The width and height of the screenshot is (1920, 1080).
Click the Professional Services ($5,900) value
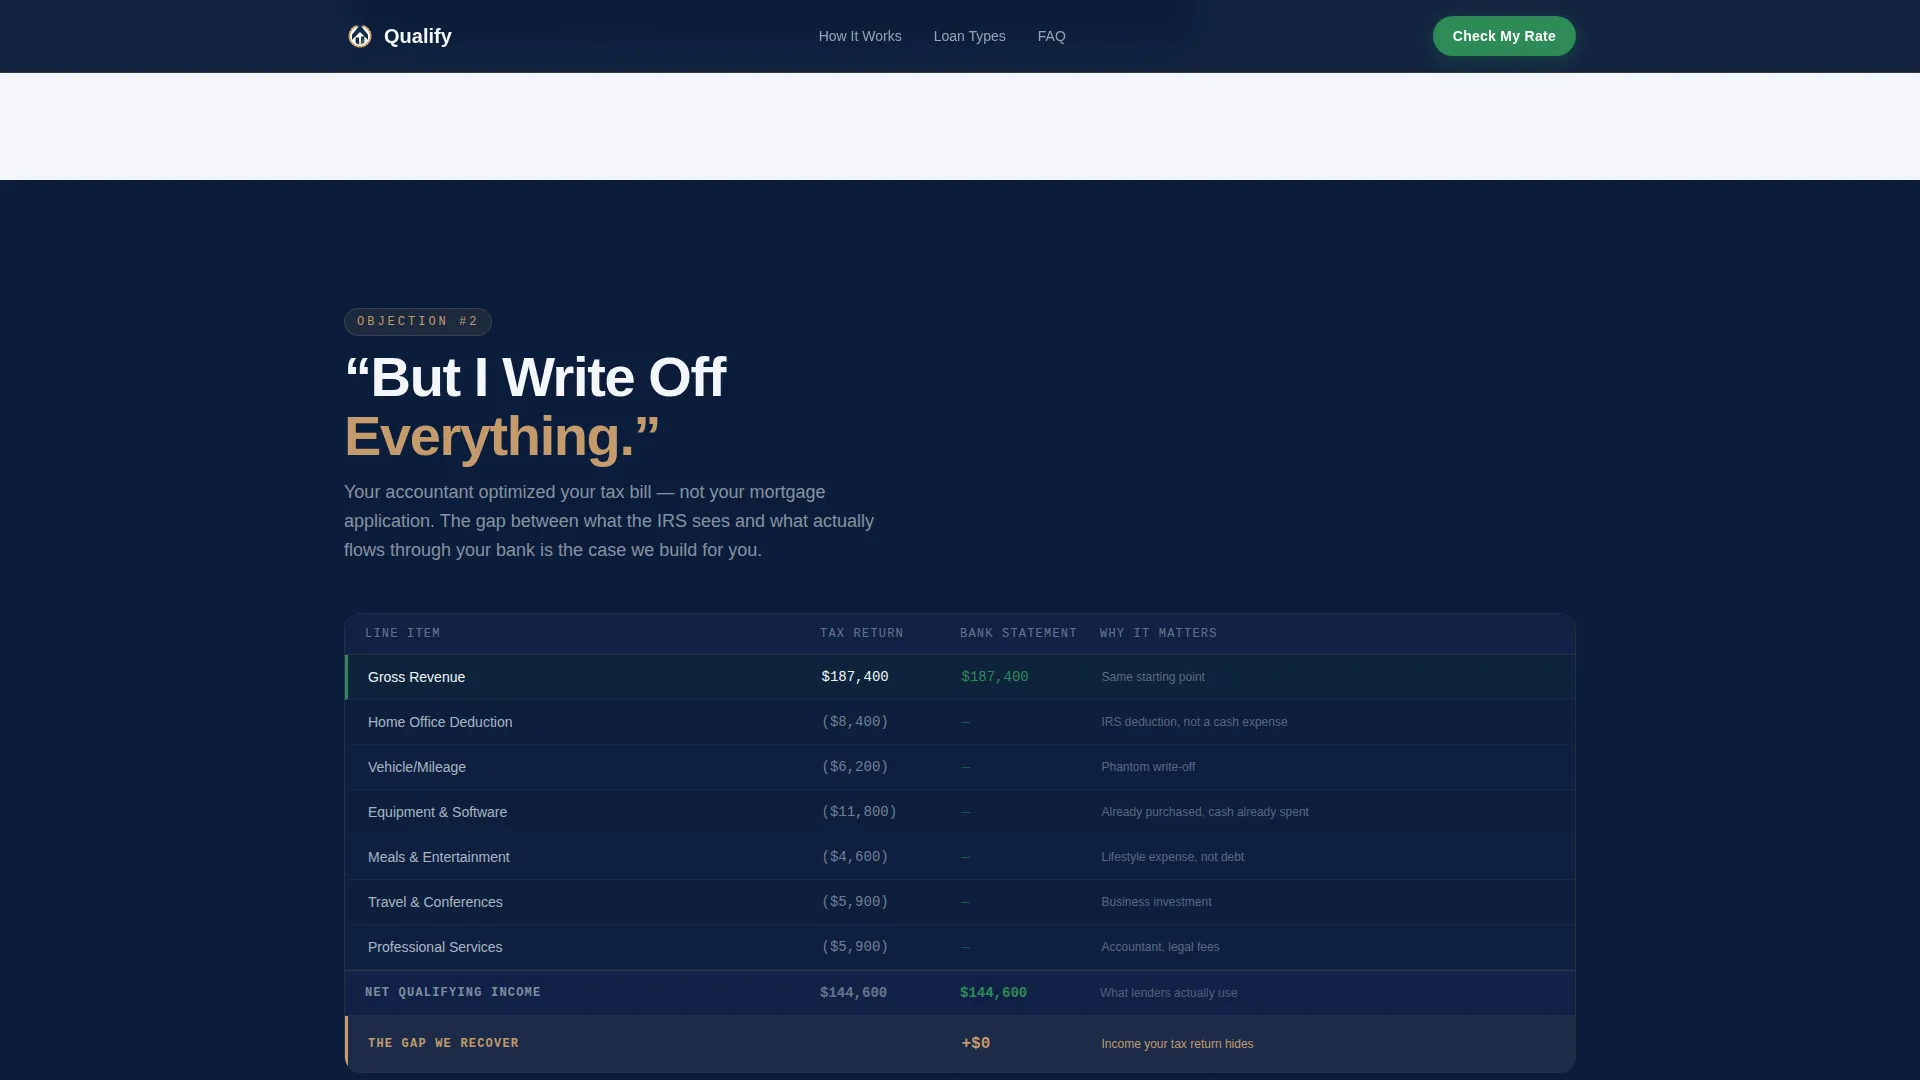click(854, 947)
